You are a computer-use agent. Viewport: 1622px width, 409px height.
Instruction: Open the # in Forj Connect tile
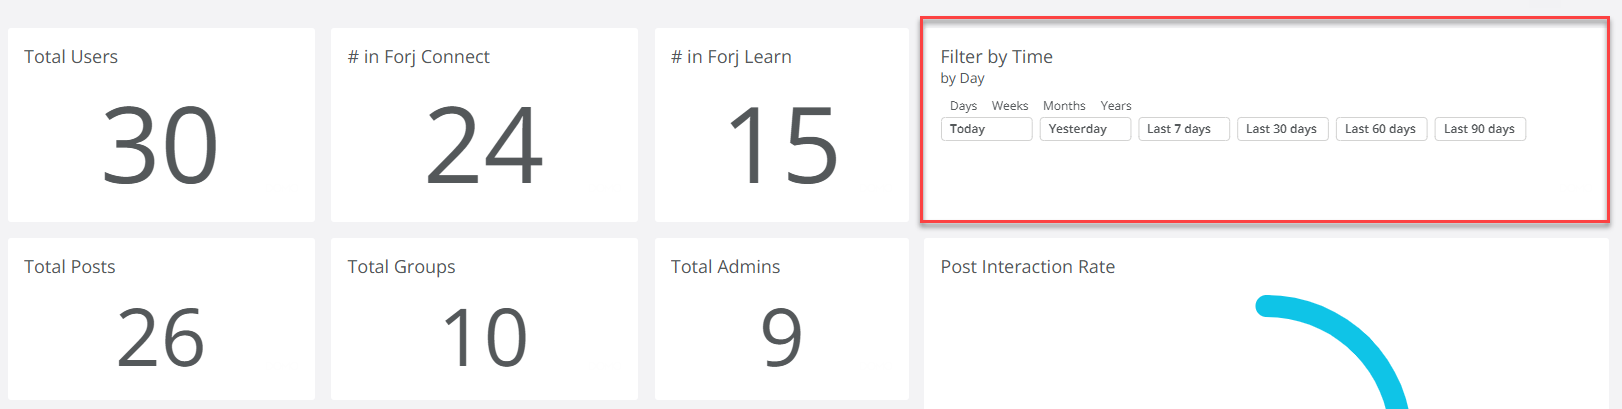click(x=484, y=125)
